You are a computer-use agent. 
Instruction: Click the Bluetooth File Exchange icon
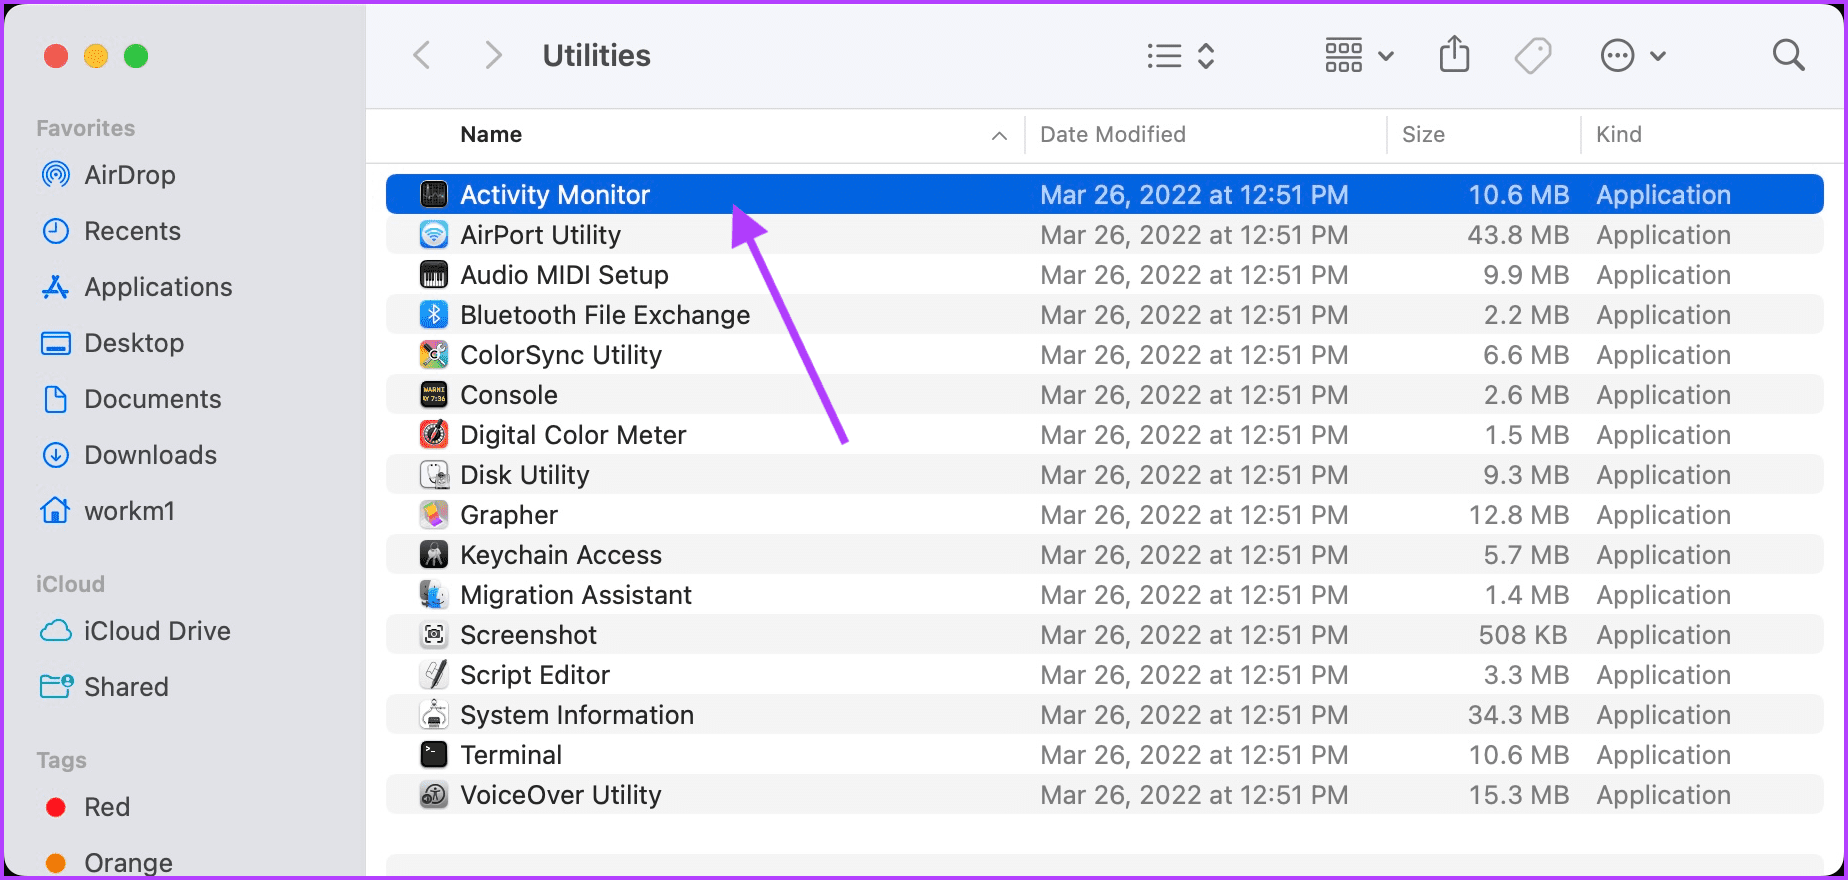434,314
